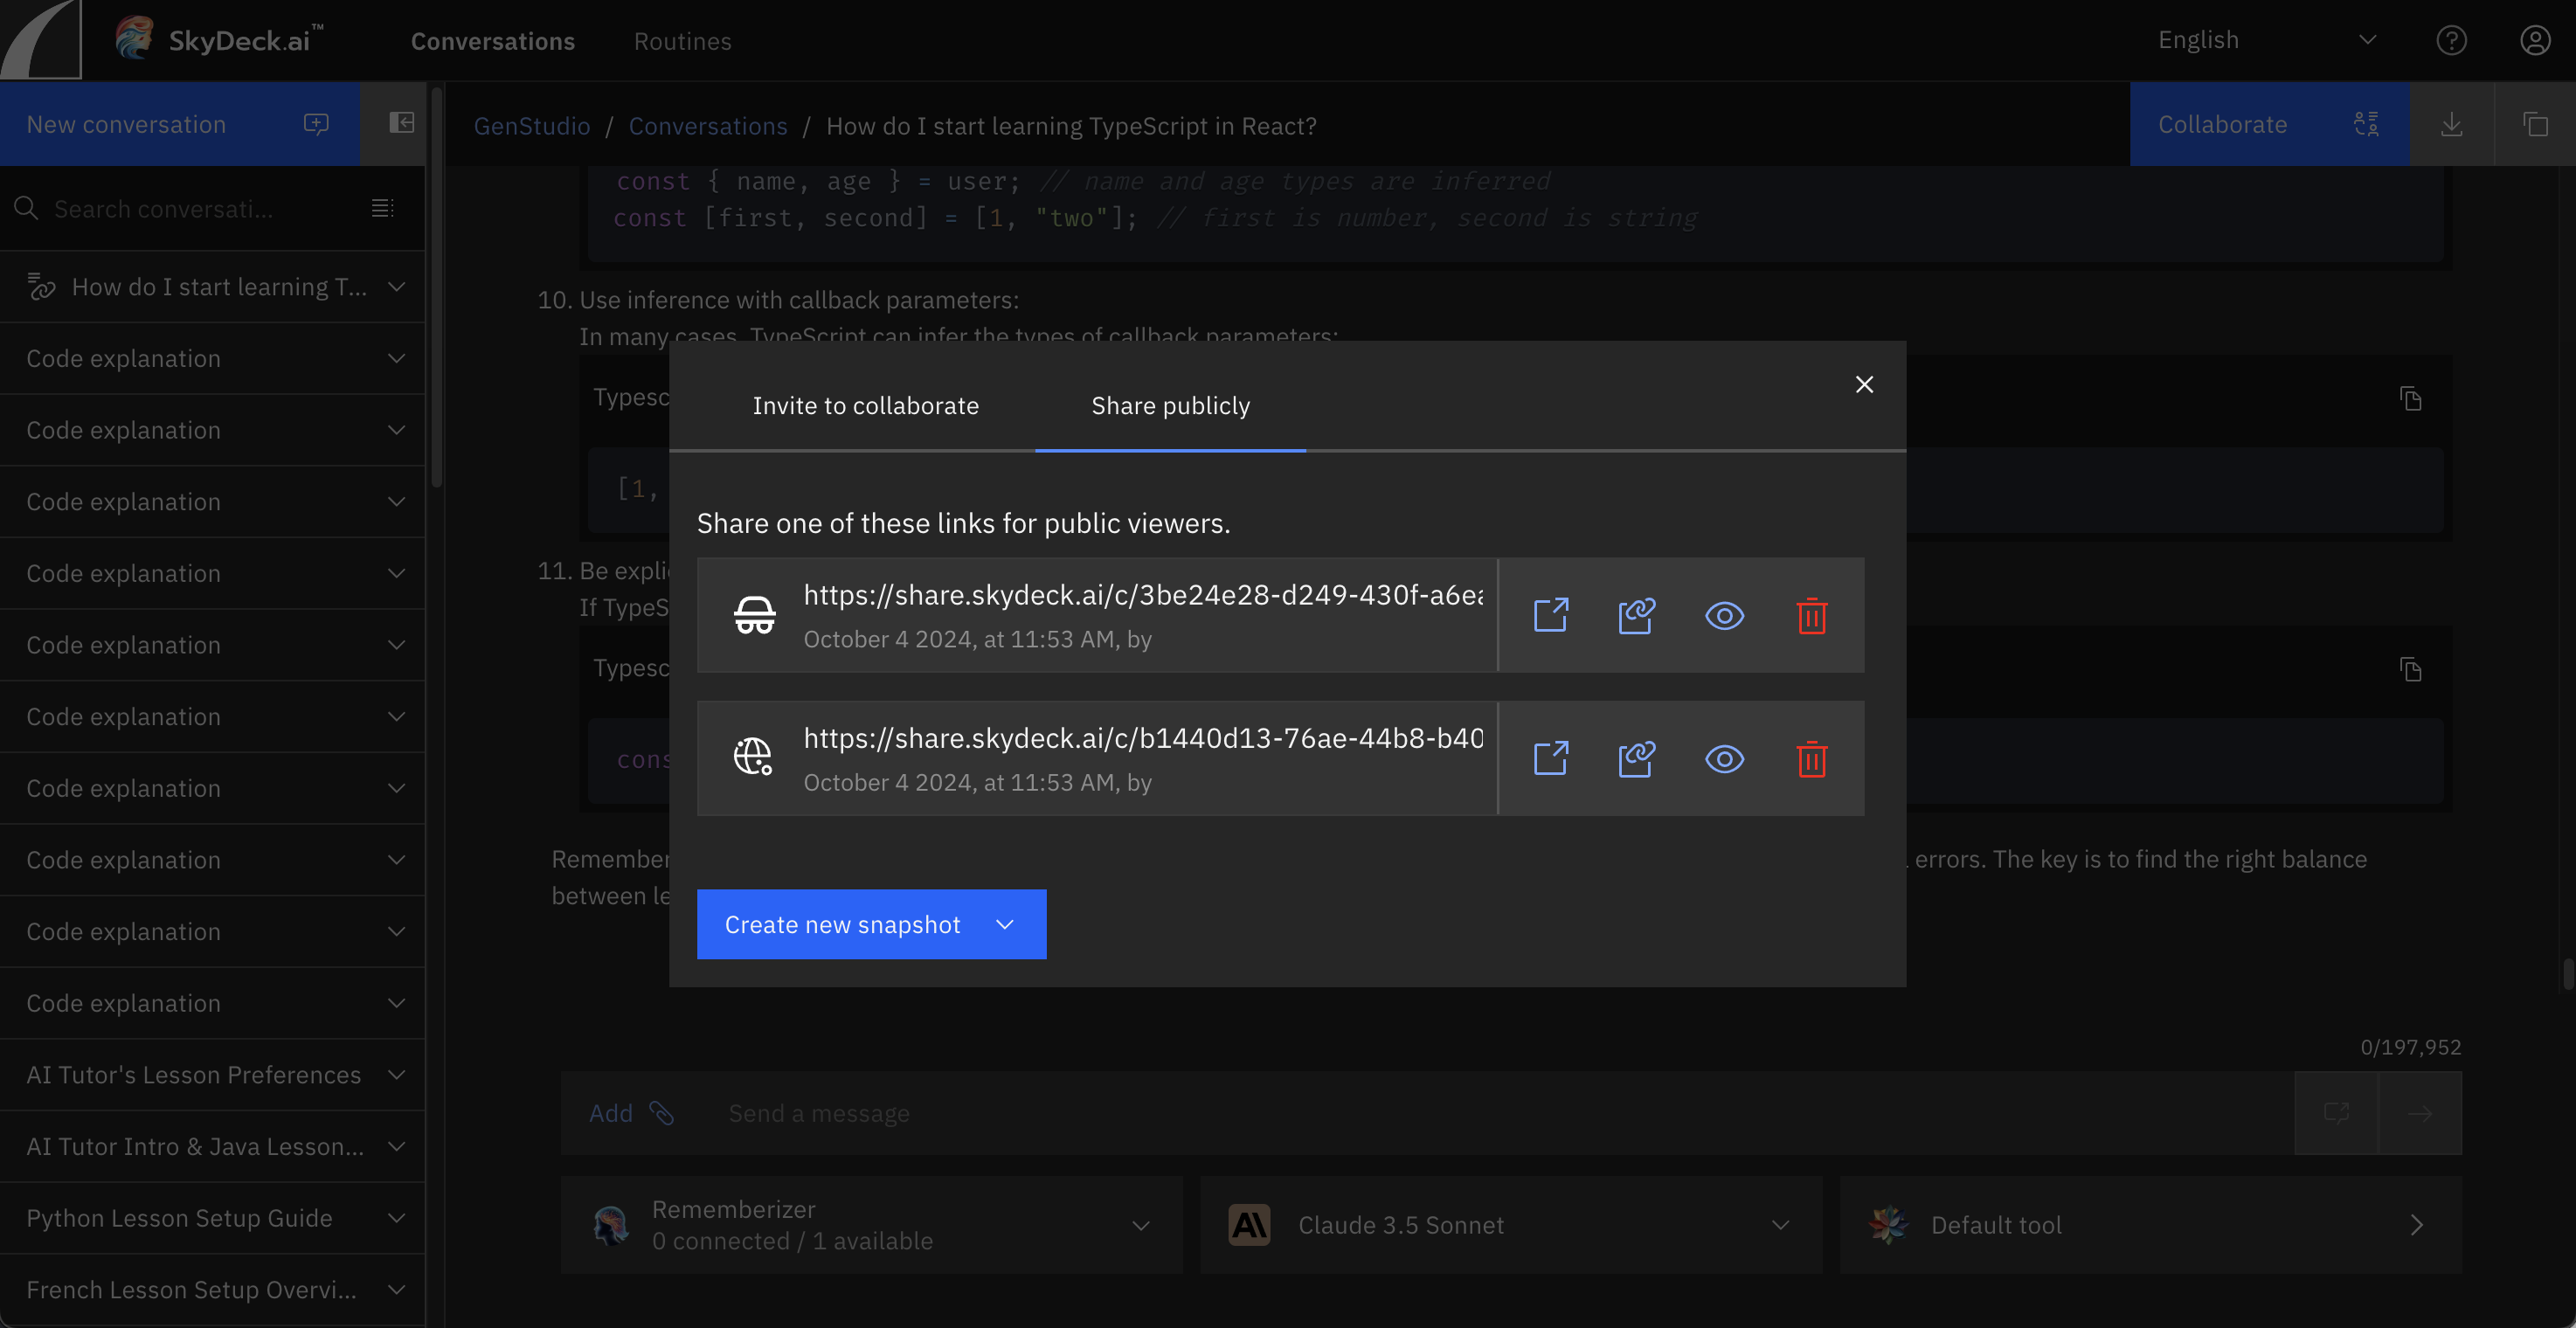Open the user account profile icon
Viewport: 2576px width, 1328px height.
tap(2535, 41)
